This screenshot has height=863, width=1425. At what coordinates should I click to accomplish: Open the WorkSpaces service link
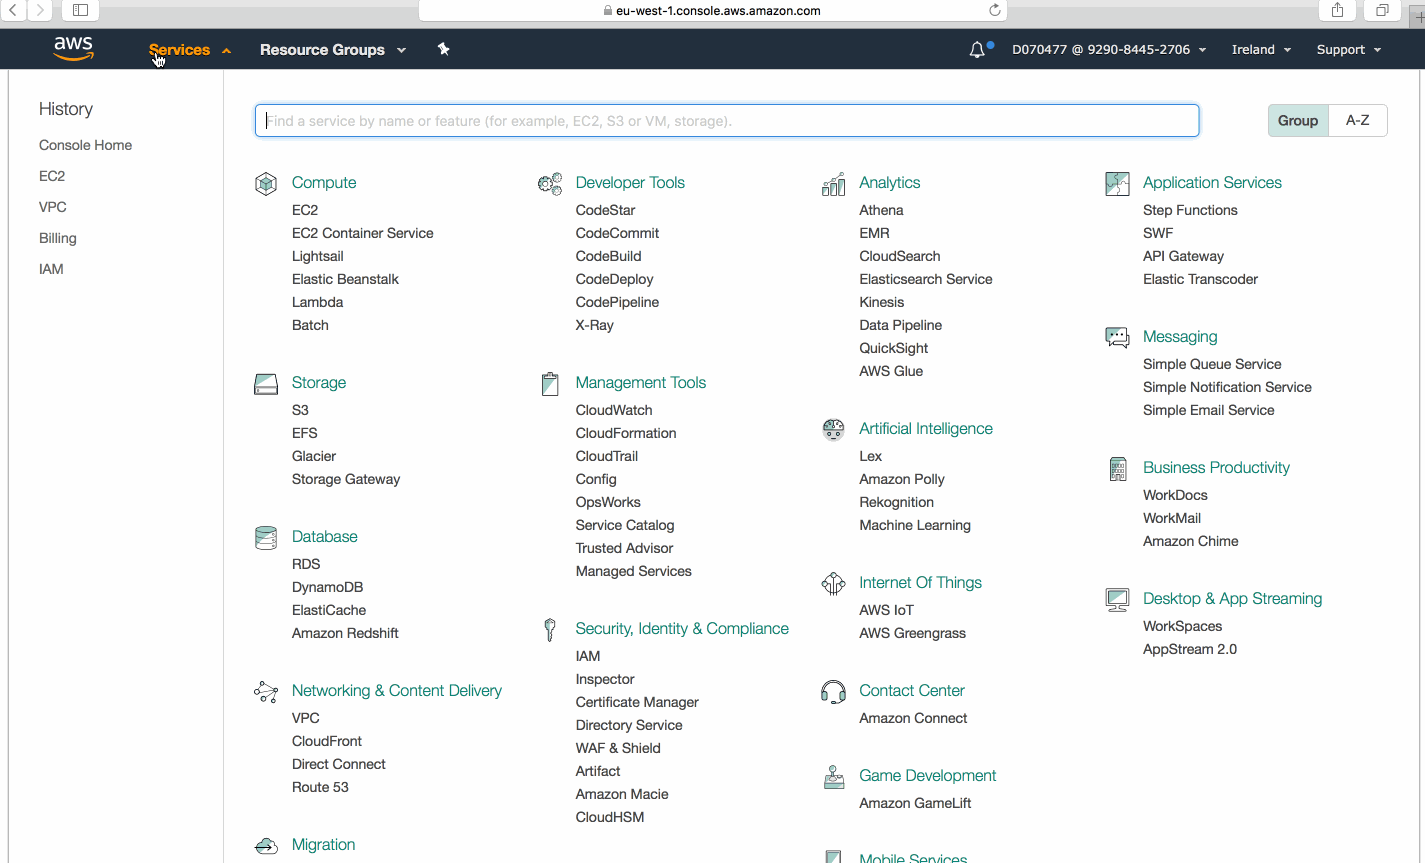pos(1182,626)
